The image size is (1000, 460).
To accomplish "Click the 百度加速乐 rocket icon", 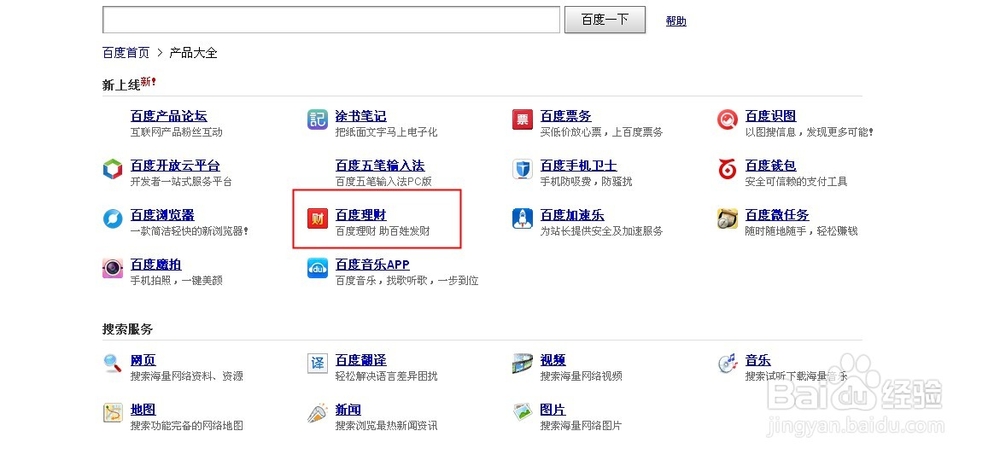I will pyautogui.click(x=522, y=219).
